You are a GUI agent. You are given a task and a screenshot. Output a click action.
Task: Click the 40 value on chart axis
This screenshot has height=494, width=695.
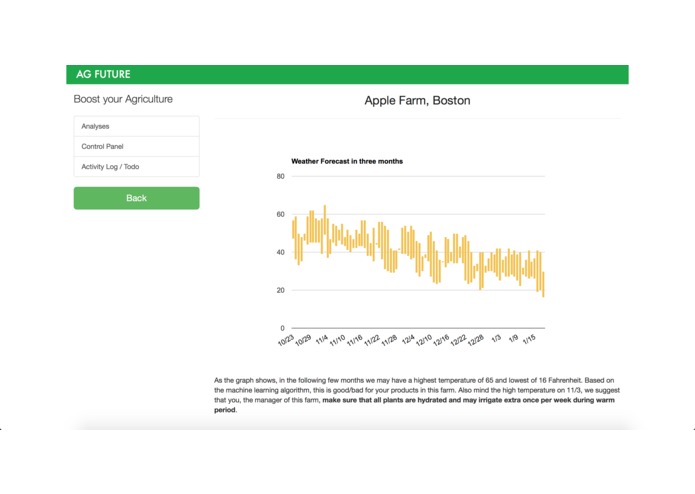click(x=281, y=253)
